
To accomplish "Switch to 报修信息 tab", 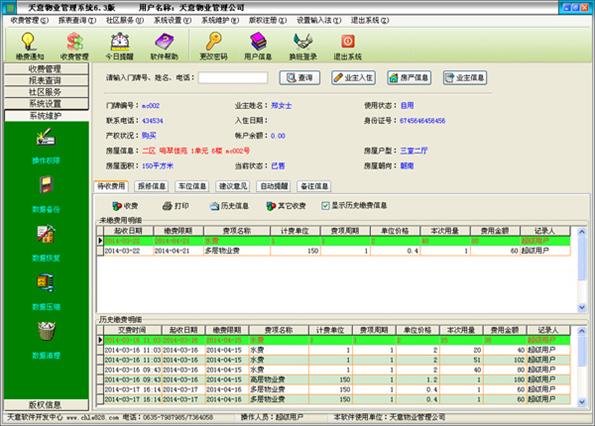I will coord(152,186).
